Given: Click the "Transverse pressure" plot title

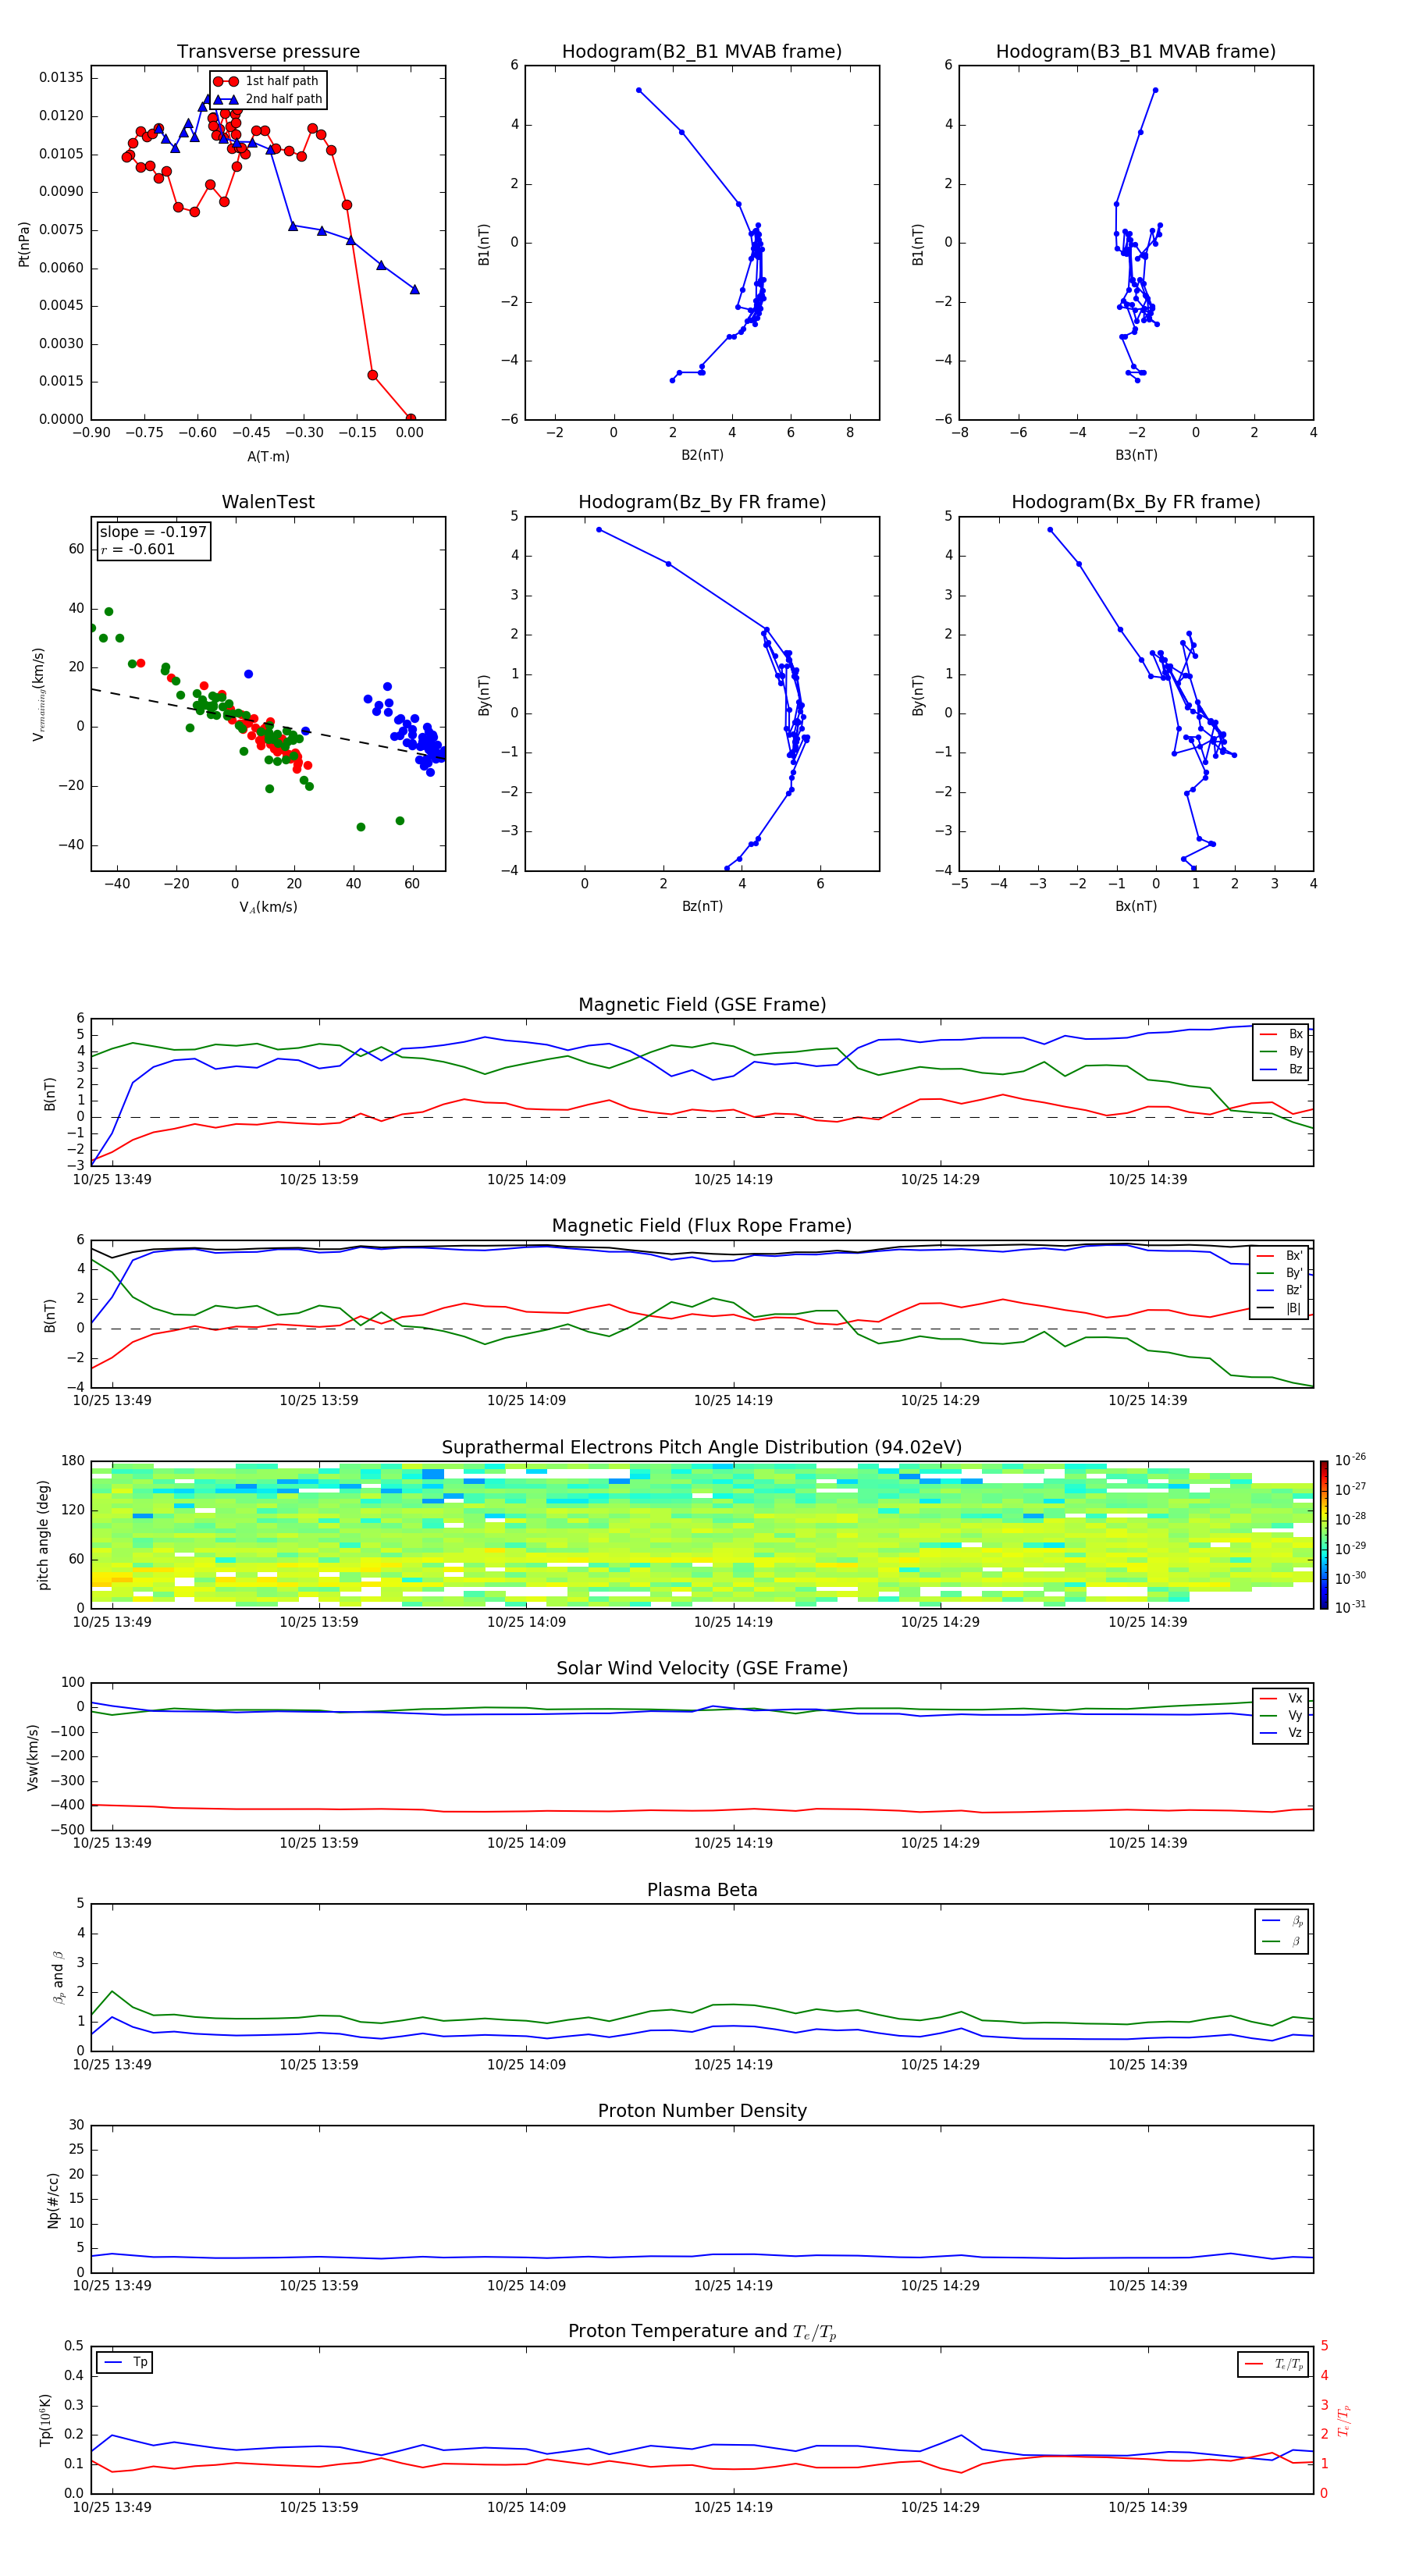Looking at the screenshot, I should [x=268, y=52].
